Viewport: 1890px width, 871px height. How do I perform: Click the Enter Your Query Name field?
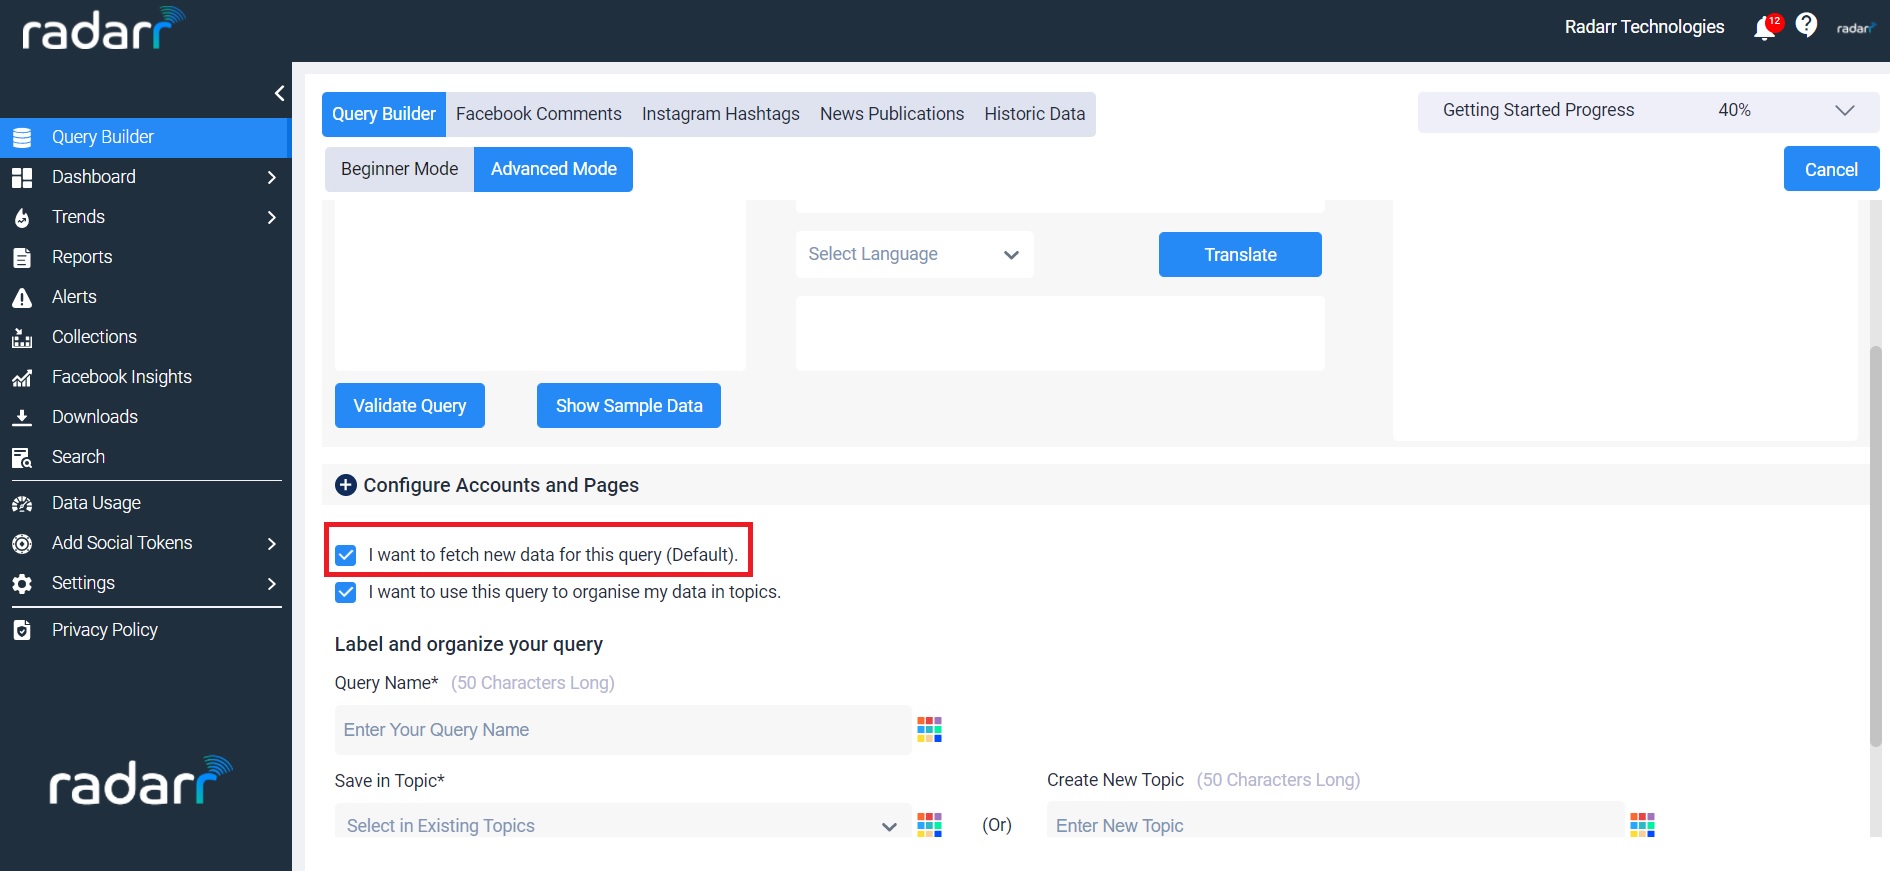click(622, 730)
